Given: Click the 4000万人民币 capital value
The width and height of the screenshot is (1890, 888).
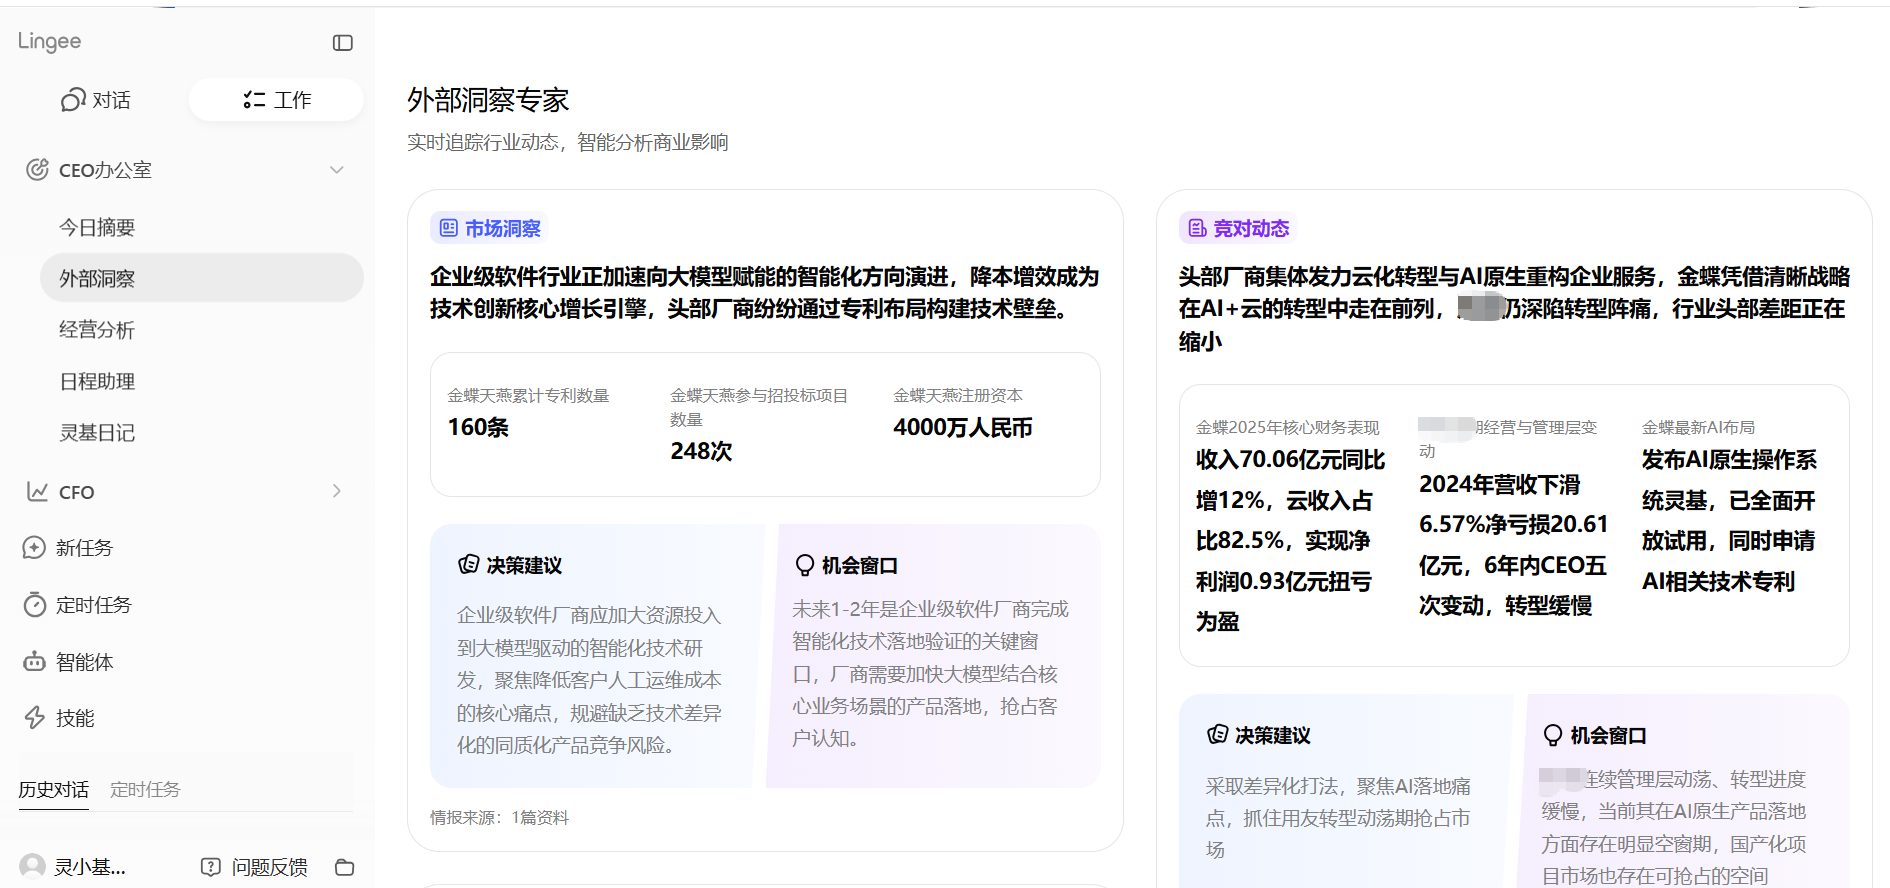Looking at the screenshot, I should (x=962, y=427).
